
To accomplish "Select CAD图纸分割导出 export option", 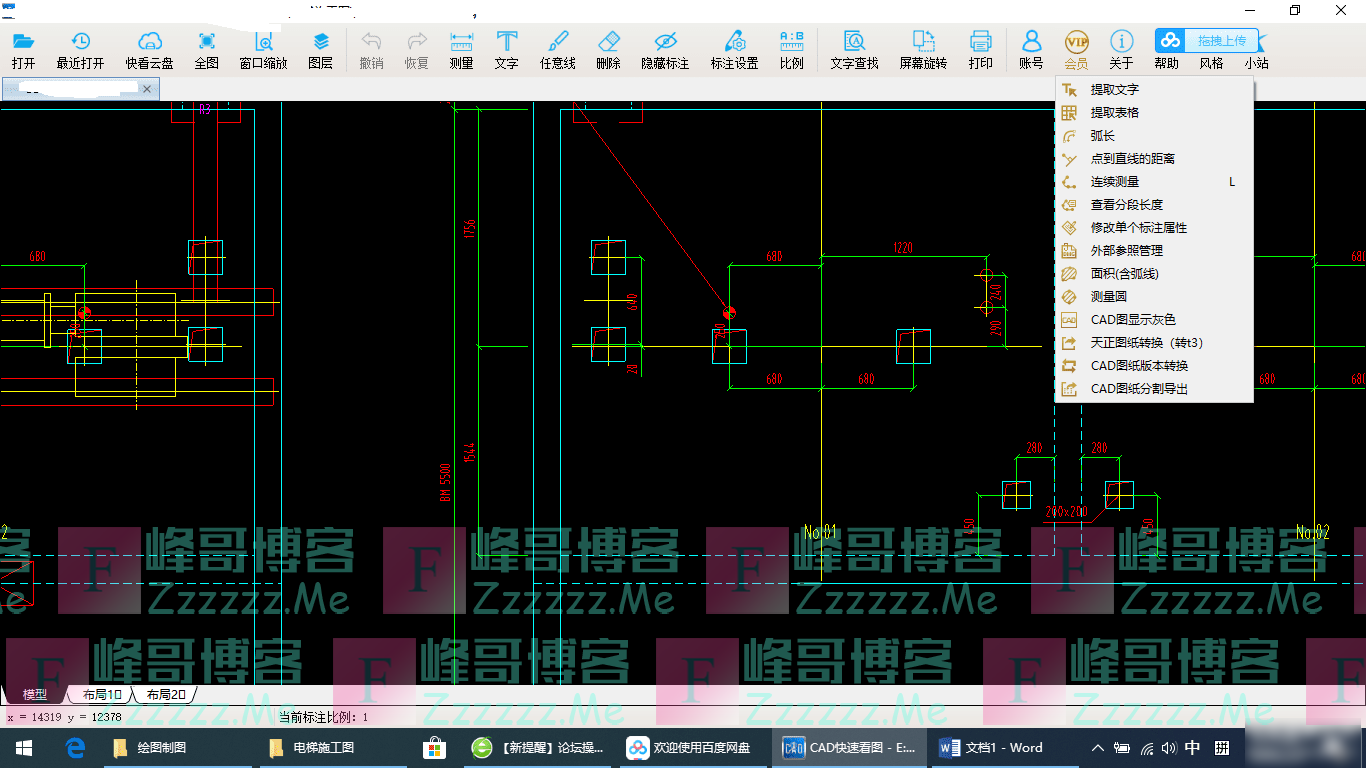I will tap(1139, 389).
